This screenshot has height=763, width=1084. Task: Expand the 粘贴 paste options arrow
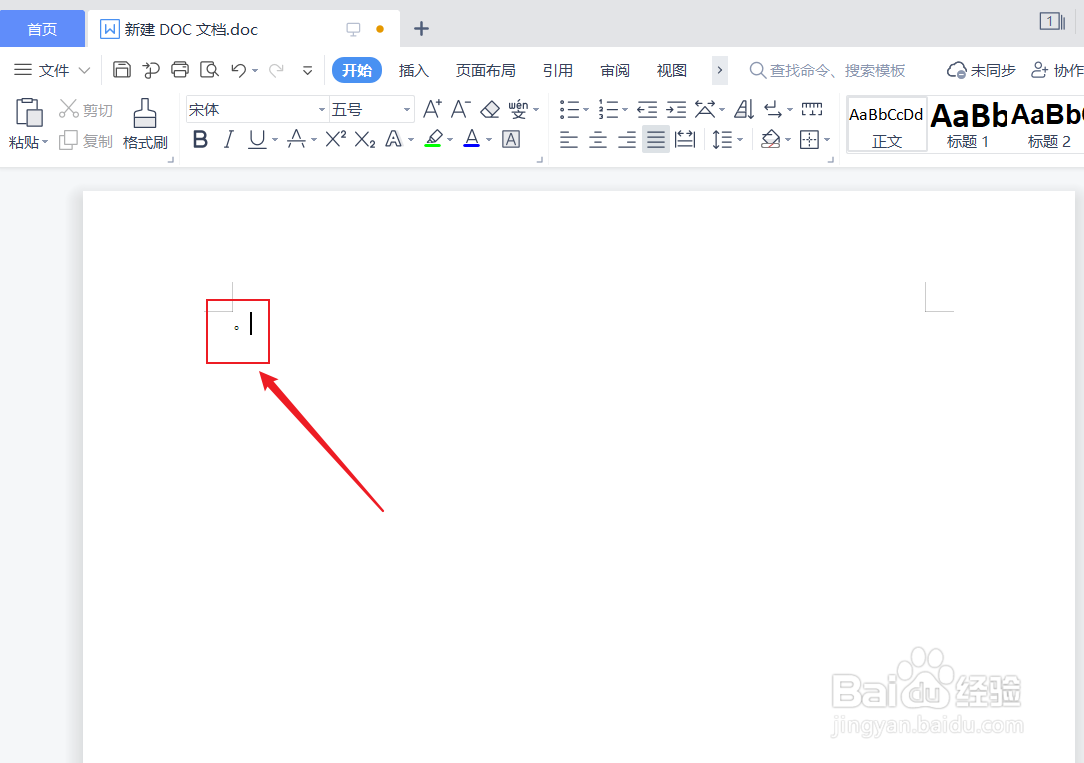point(45,142)
